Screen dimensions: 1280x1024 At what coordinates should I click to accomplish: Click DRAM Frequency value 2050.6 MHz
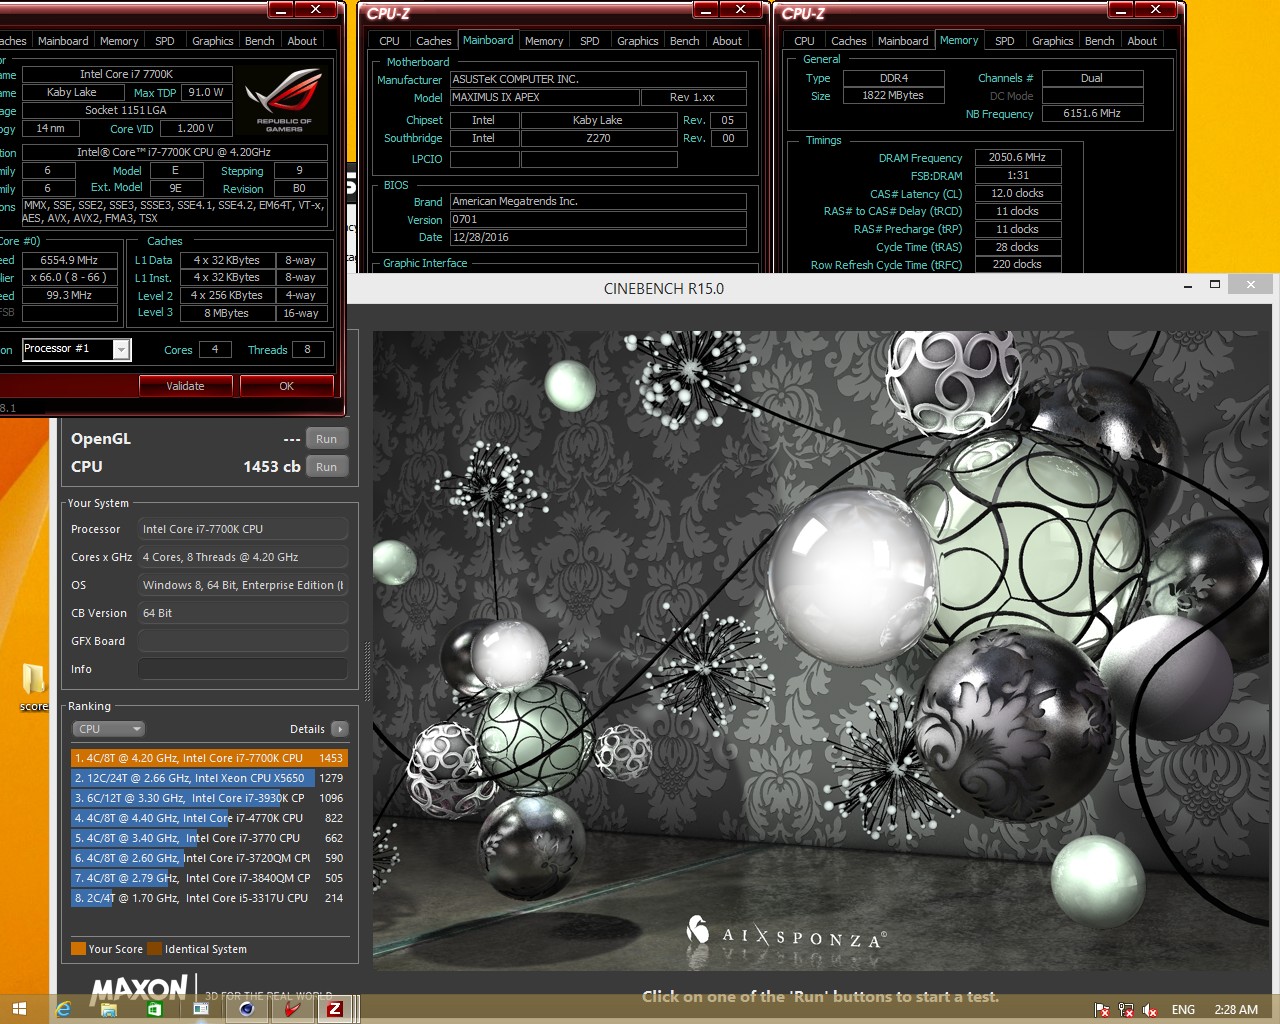[x=1017, y=157]
